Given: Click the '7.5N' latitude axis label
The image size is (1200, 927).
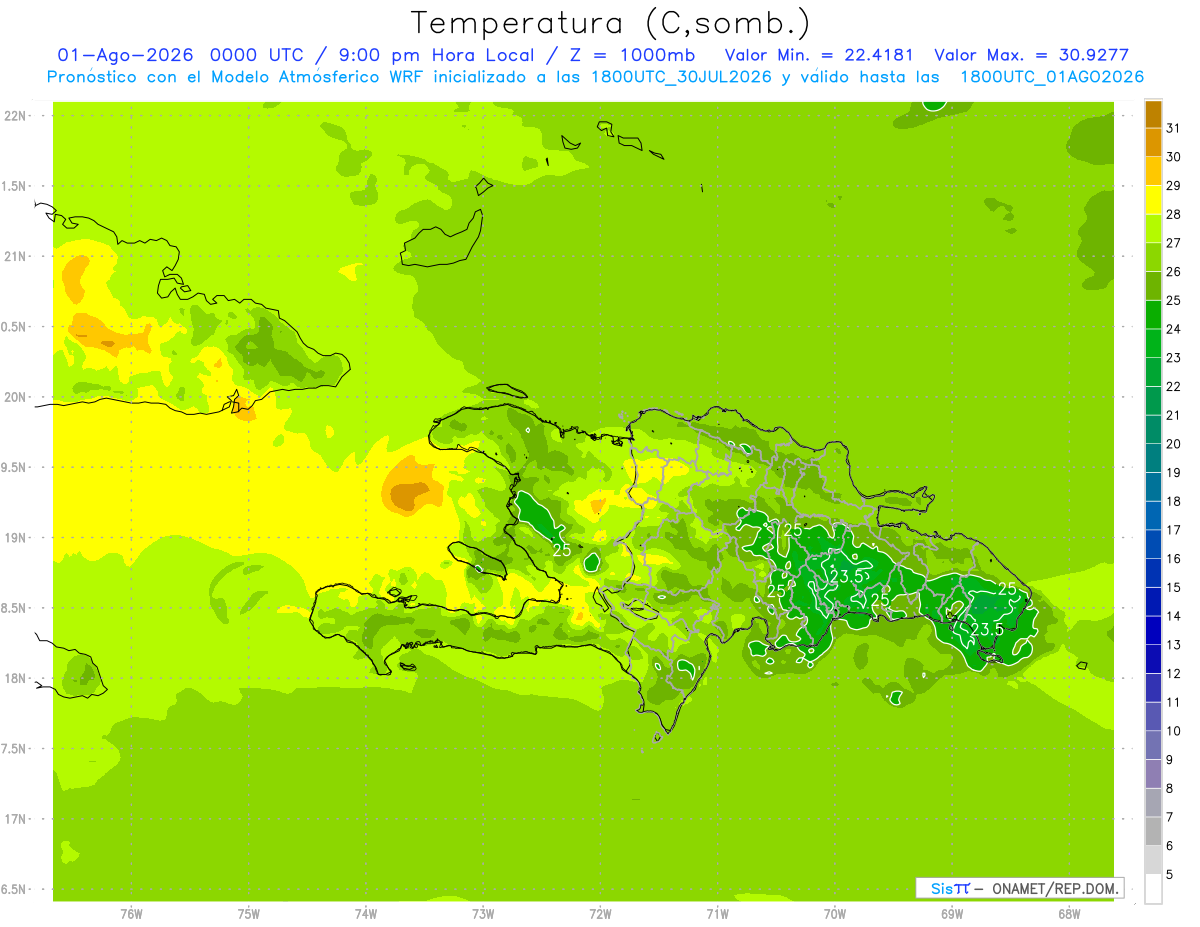Looking at the screenshot, I should point(15,749).
